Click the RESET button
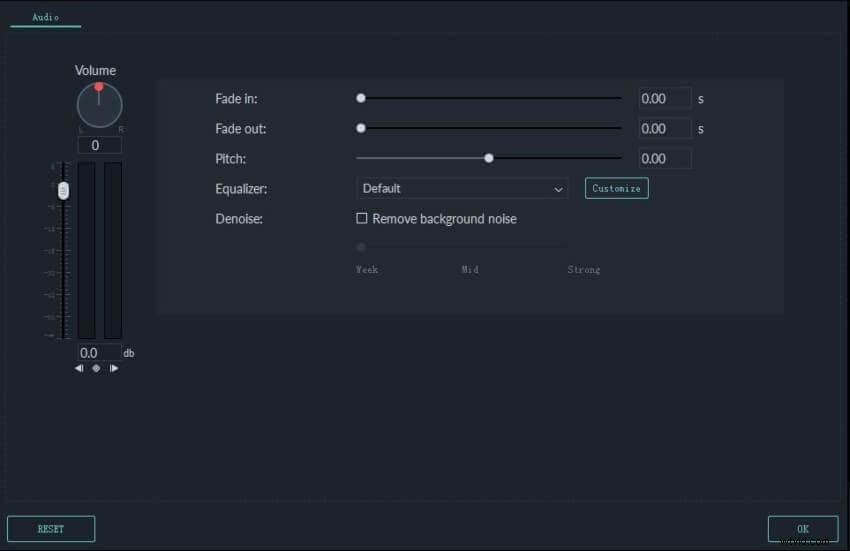Viewport: 850px width, 551px height. tap(51, 529)
